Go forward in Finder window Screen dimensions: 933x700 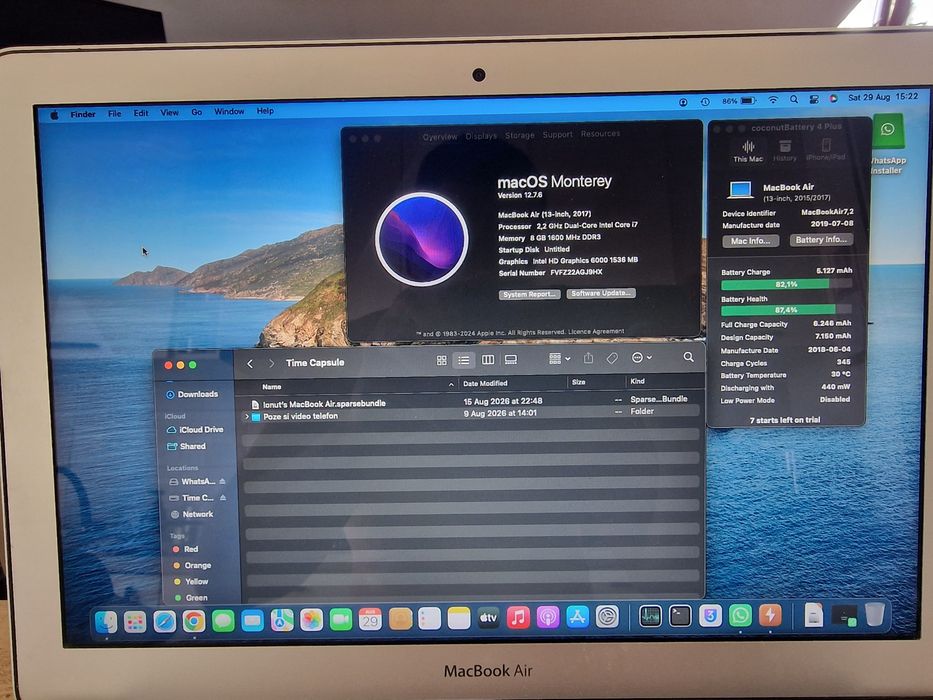pyautogui.click(x=271, y=363)
